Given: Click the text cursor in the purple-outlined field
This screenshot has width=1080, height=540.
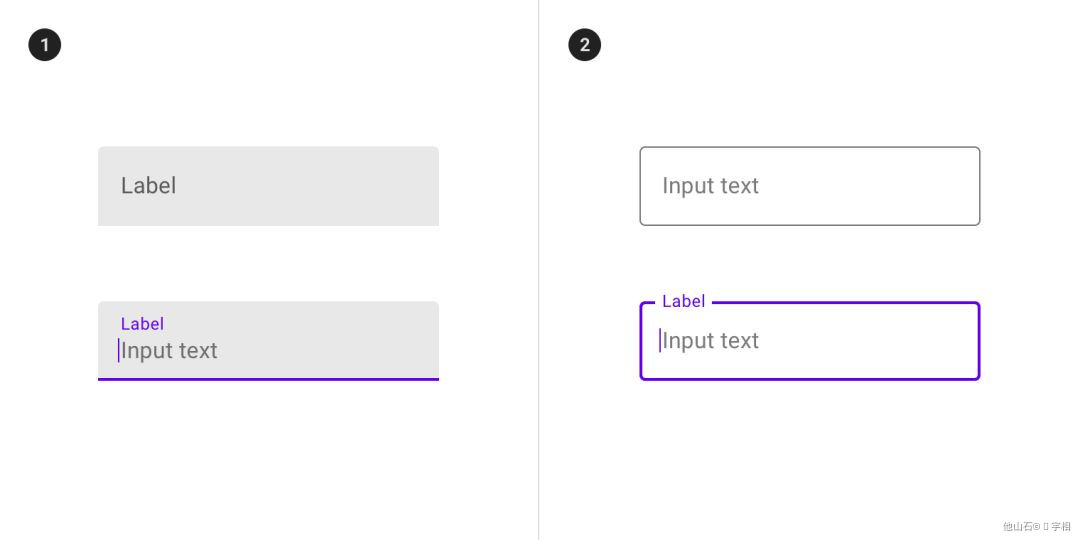Looking at the screenshot, I should 659,340.
